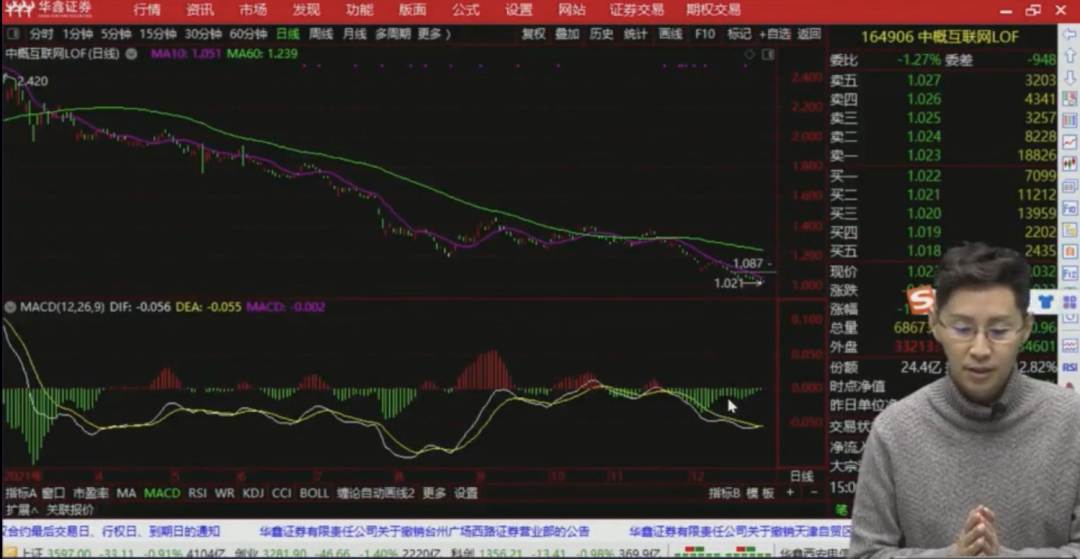The width and height of the screenshot is (1080, 559).
Task: Add stock via +自选 button
Action: pyautogui.click(x=775, y=34)
